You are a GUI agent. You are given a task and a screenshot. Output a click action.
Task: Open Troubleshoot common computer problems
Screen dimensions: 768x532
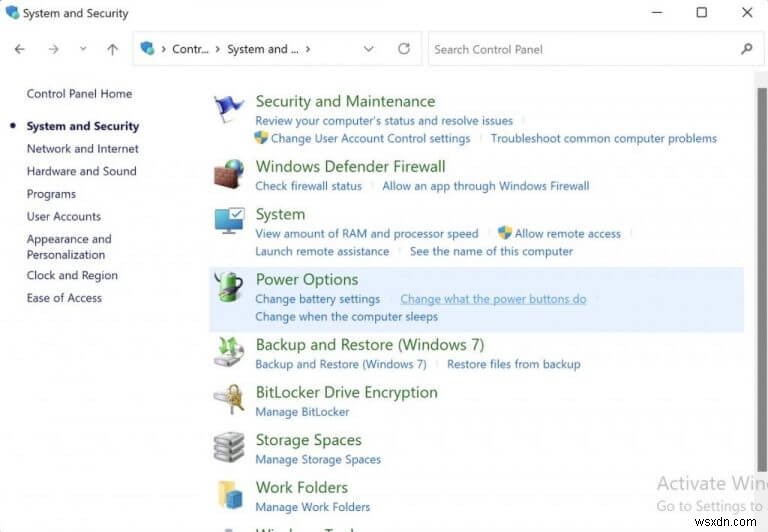[x=603, y=139]
